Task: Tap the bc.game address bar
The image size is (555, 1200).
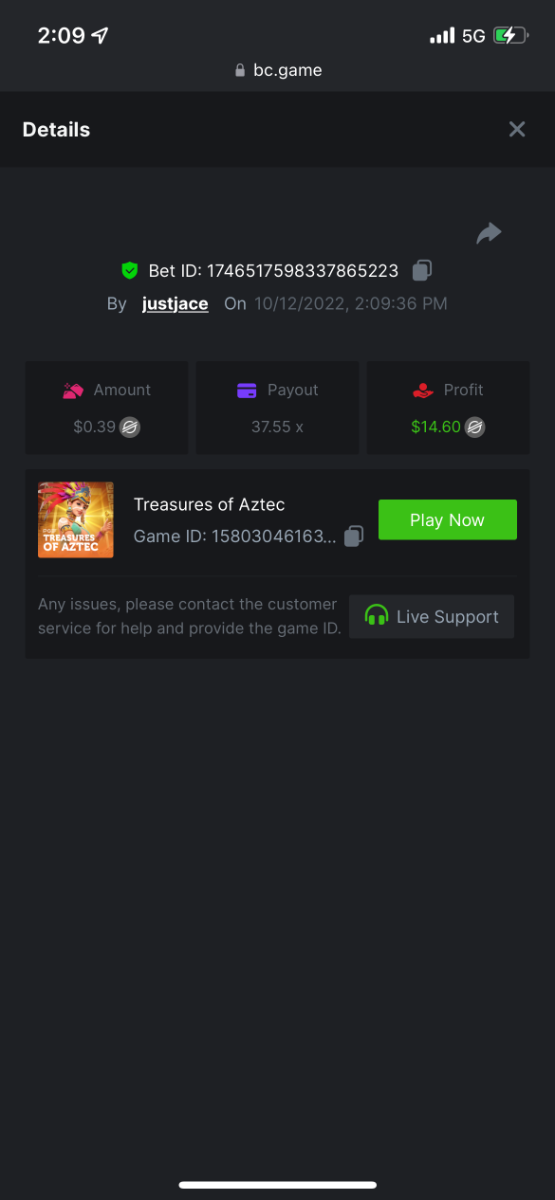Action: [x=277, y=70]
